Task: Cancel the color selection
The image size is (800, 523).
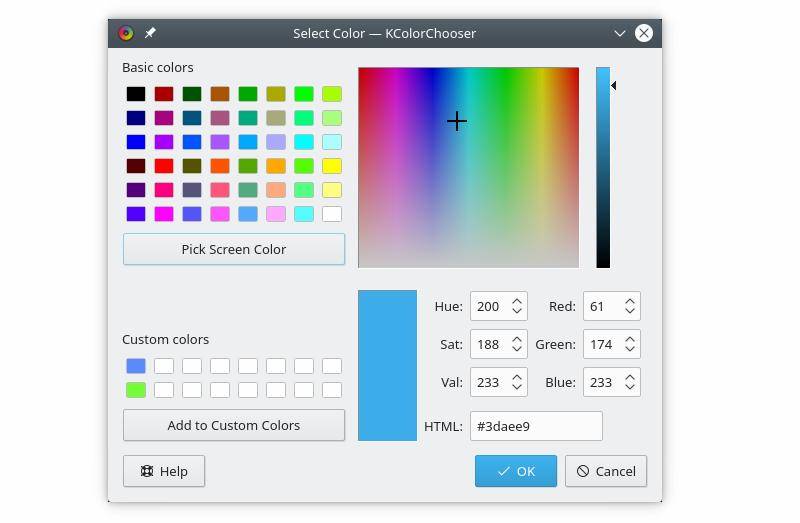Action: point(606,471)
